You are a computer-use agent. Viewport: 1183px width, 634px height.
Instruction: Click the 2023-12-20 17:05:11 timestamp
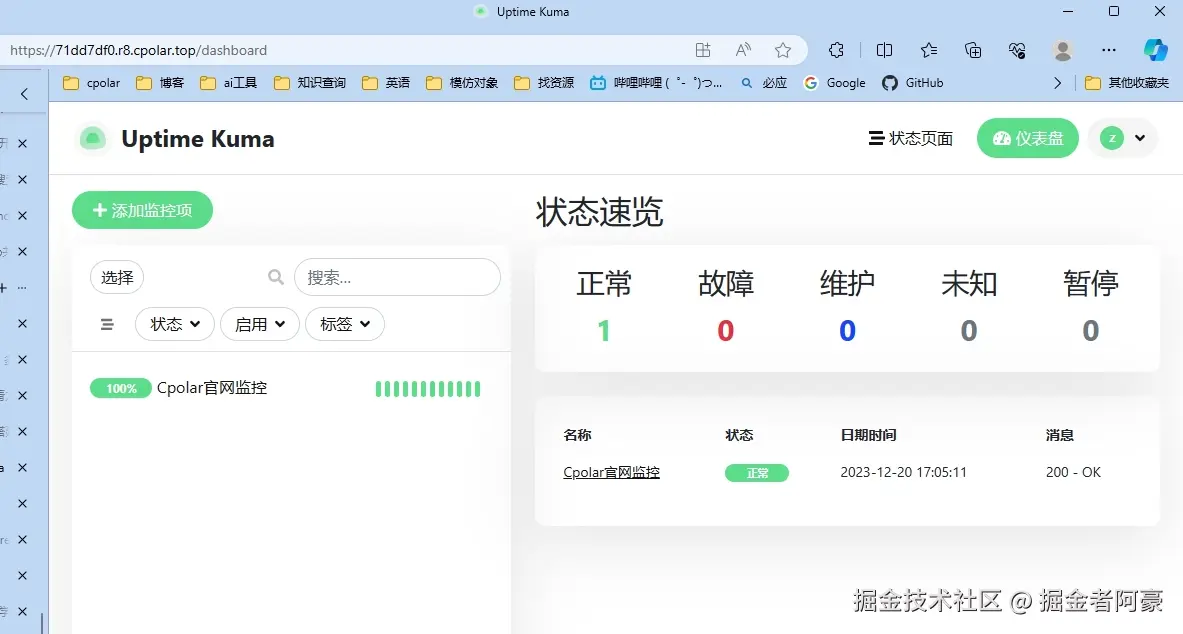pos(903,472)
